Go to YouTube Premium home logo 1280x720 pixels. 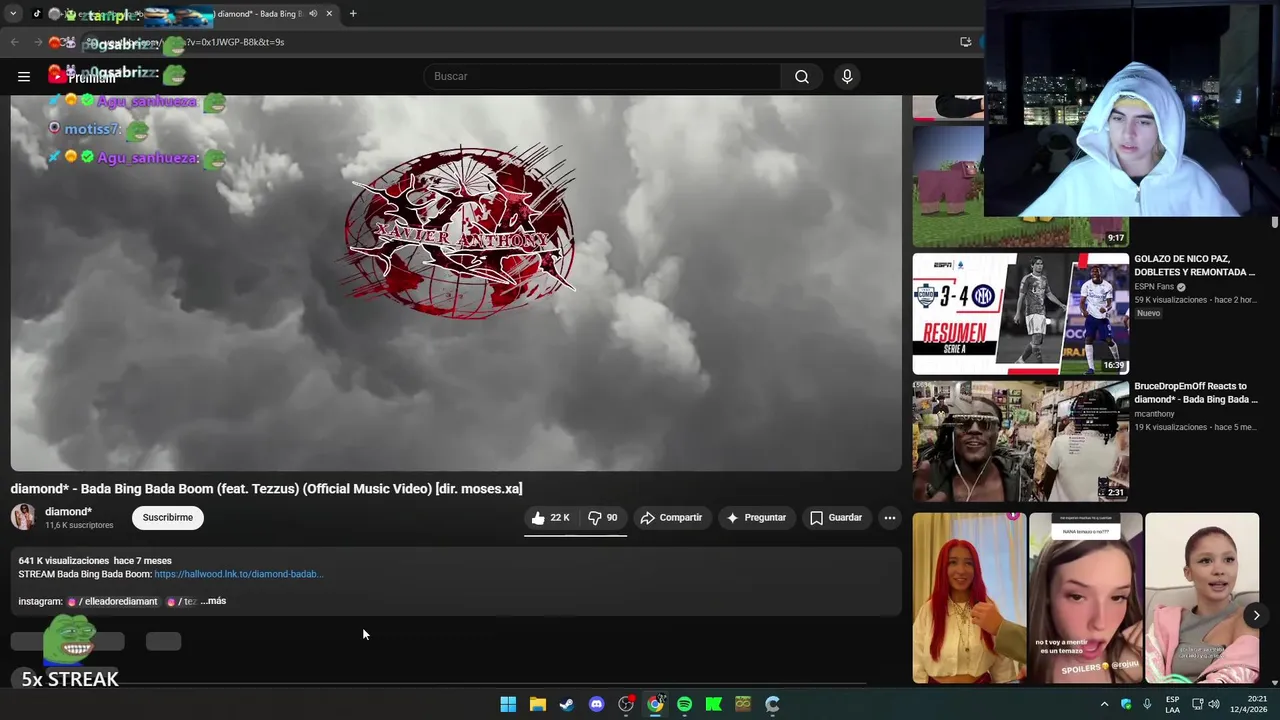tap(82, 76)
